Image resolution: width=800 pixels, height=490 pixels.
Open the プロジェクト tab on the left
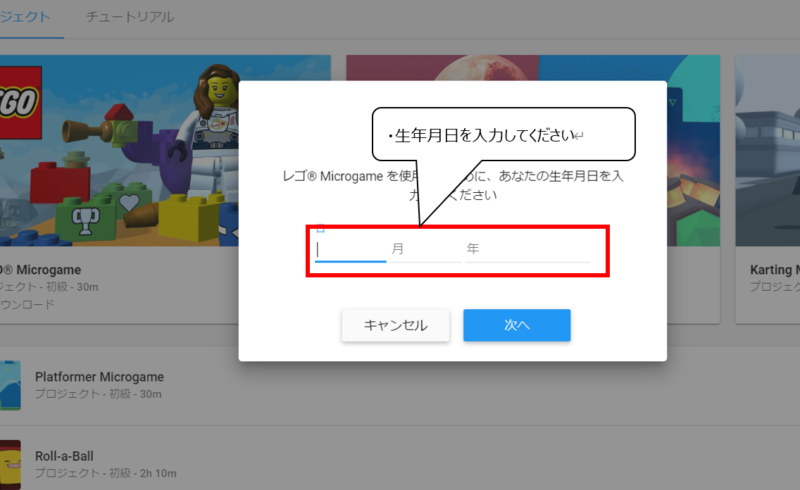[x=26, y=17]
